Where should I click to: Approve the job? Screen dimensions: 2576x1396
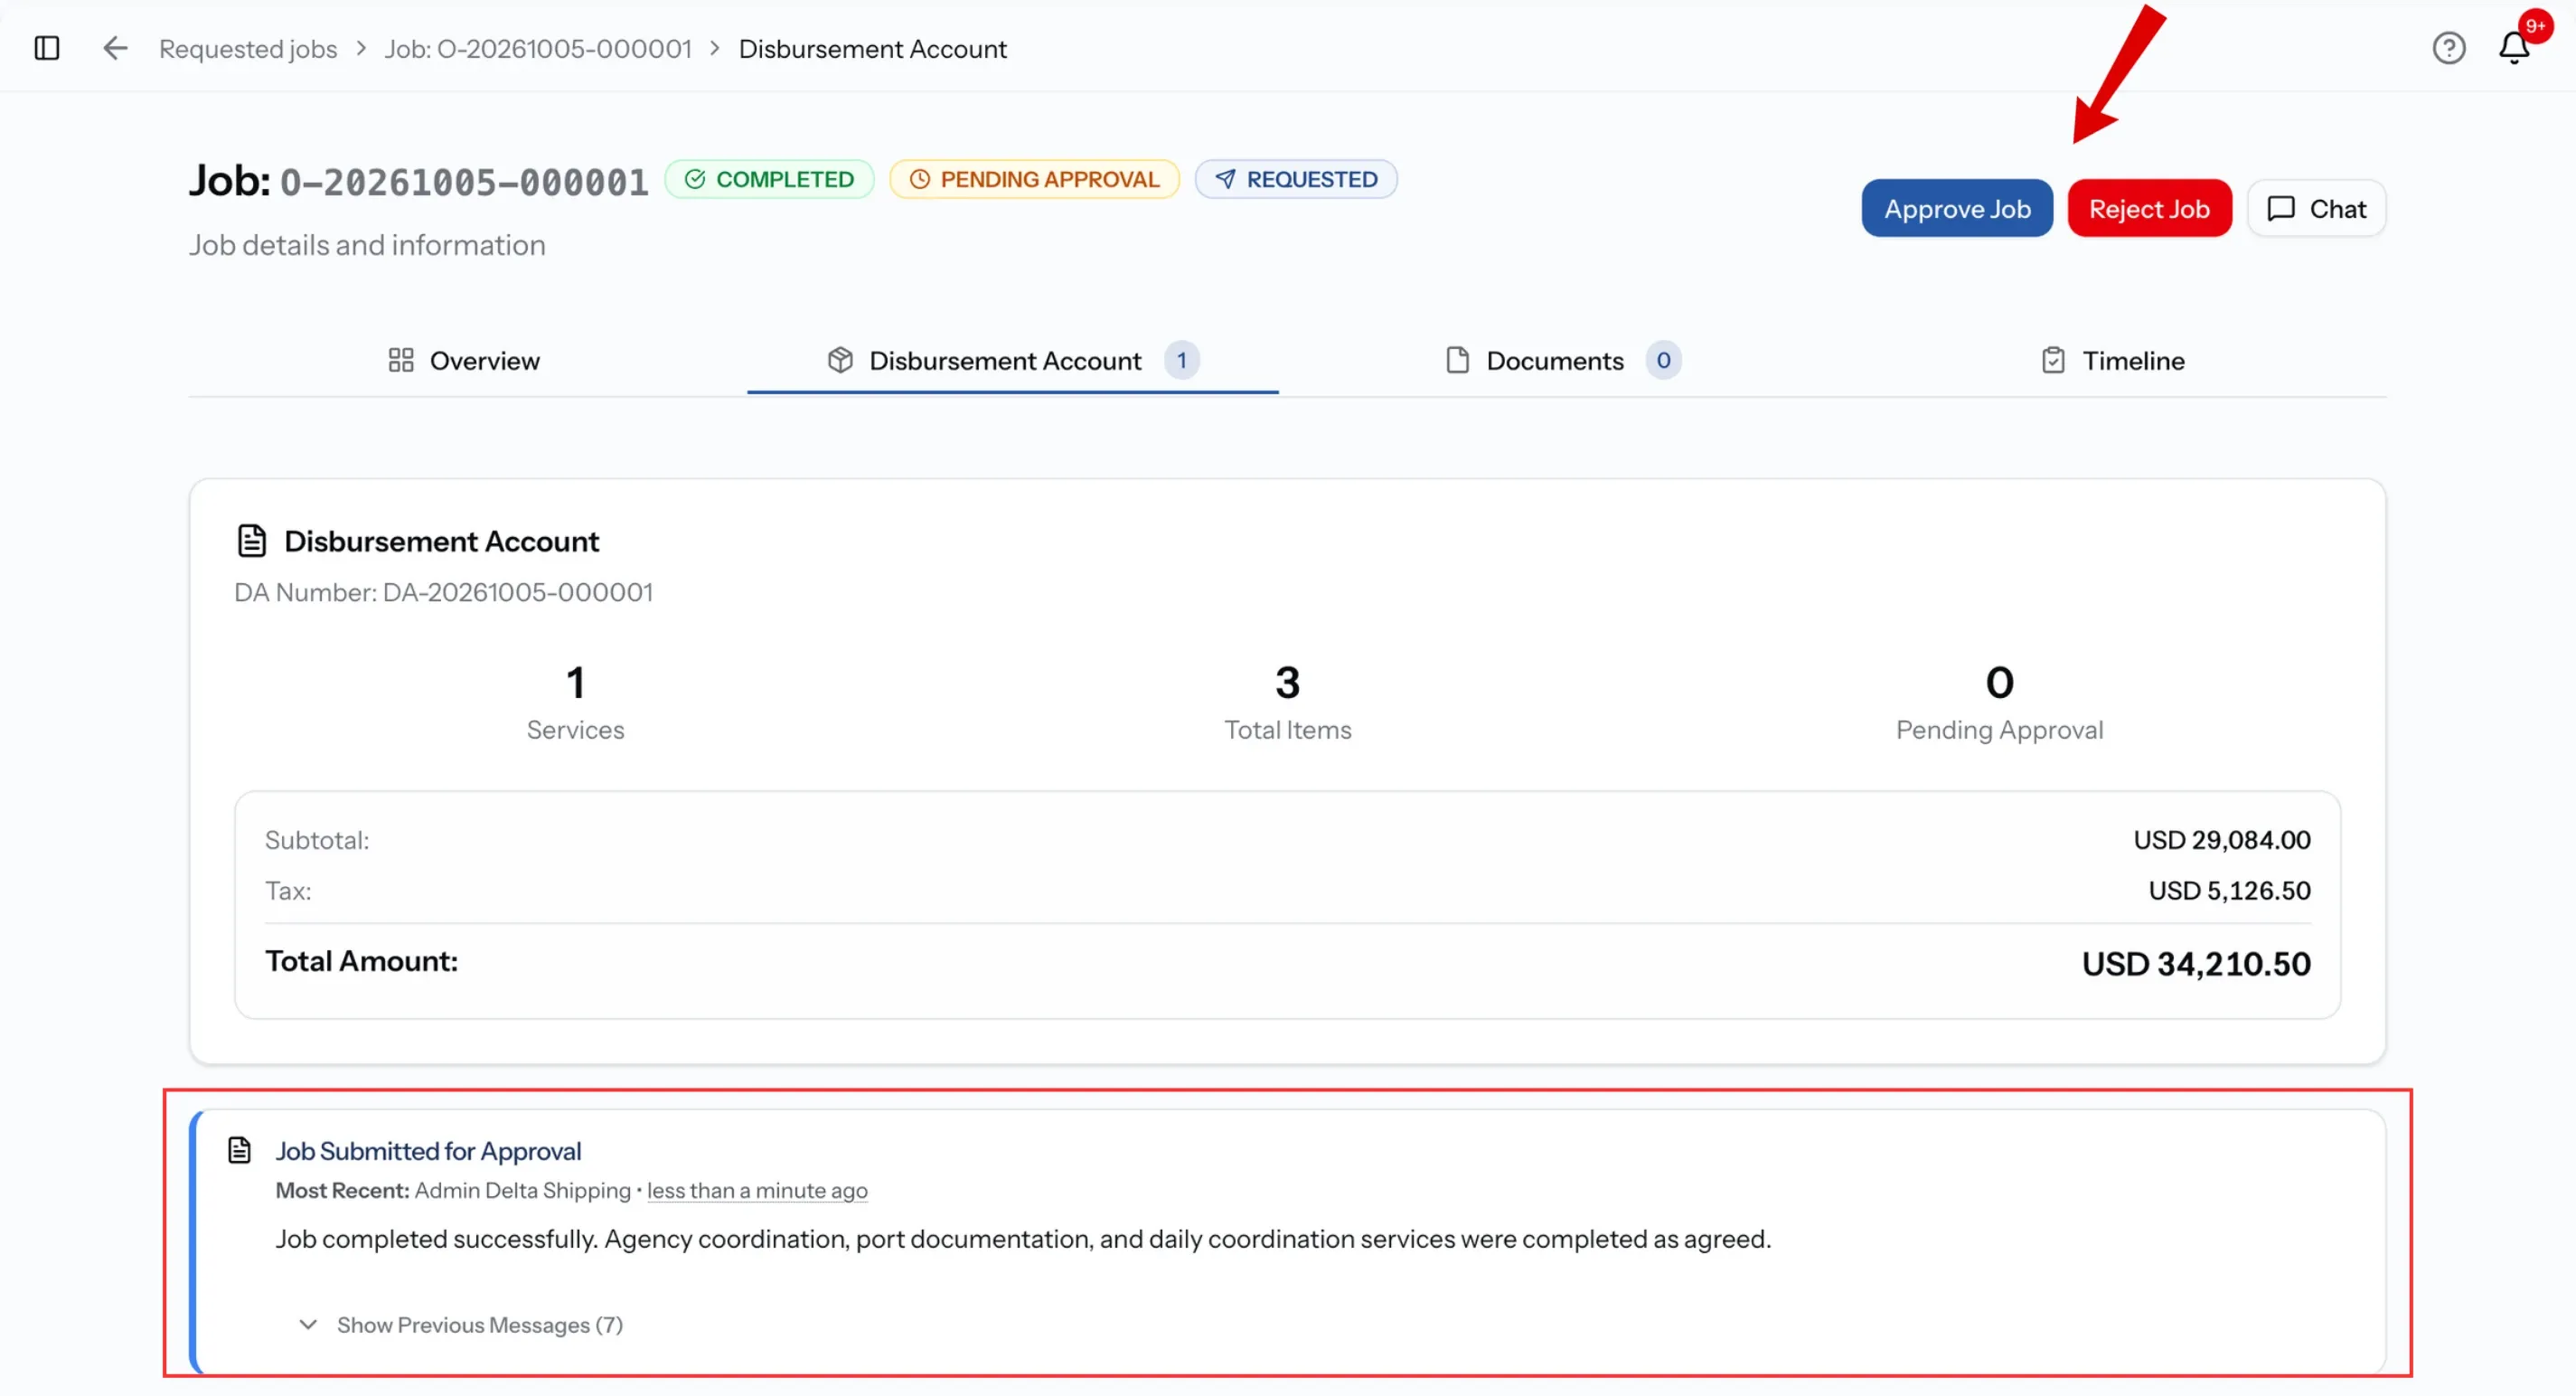click(1956, 209)
